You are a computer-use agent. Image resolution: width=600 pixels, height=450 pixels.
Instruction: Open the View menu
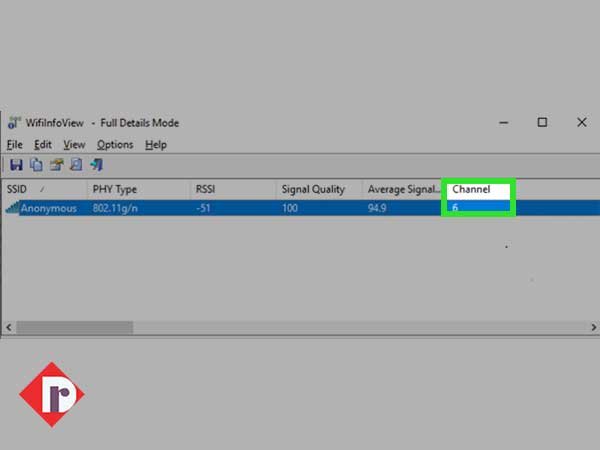click(74, 145)
